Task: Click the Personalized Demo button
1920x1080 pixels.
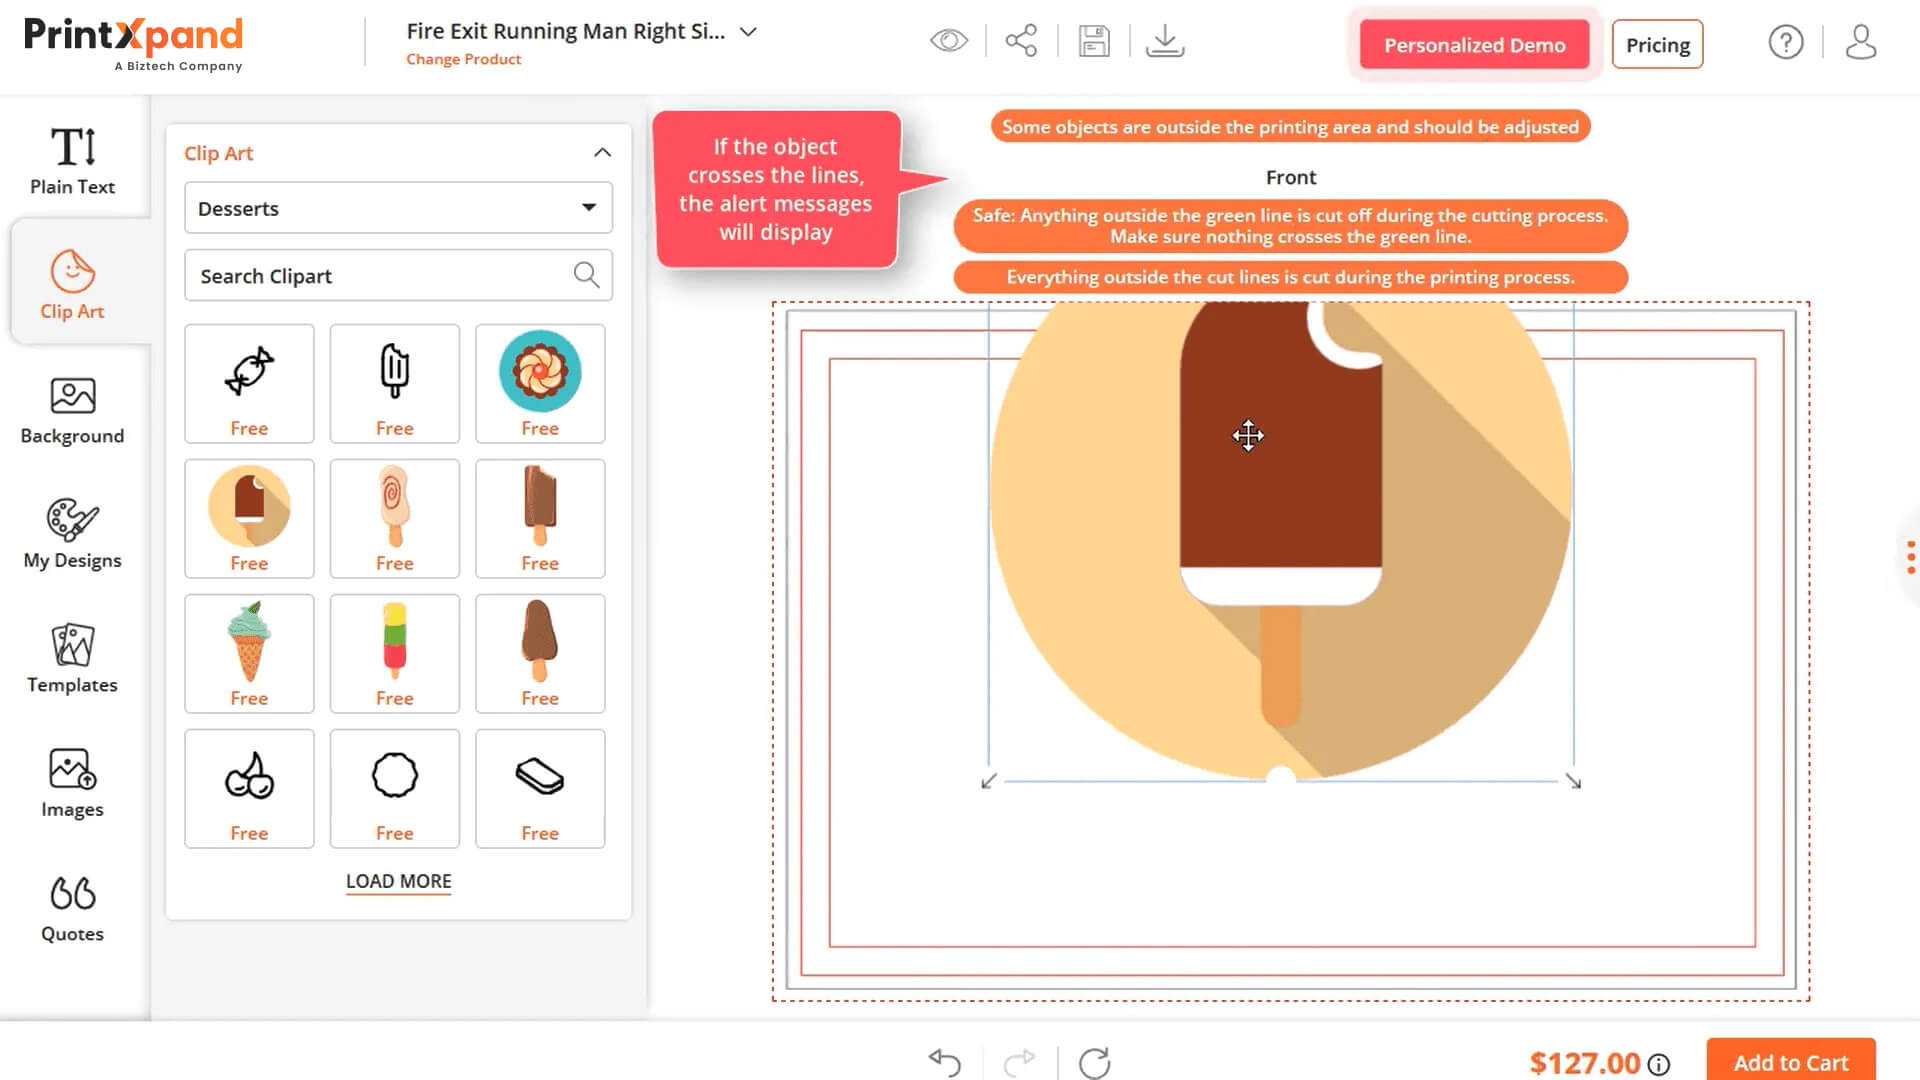Action: (1474, 45)
